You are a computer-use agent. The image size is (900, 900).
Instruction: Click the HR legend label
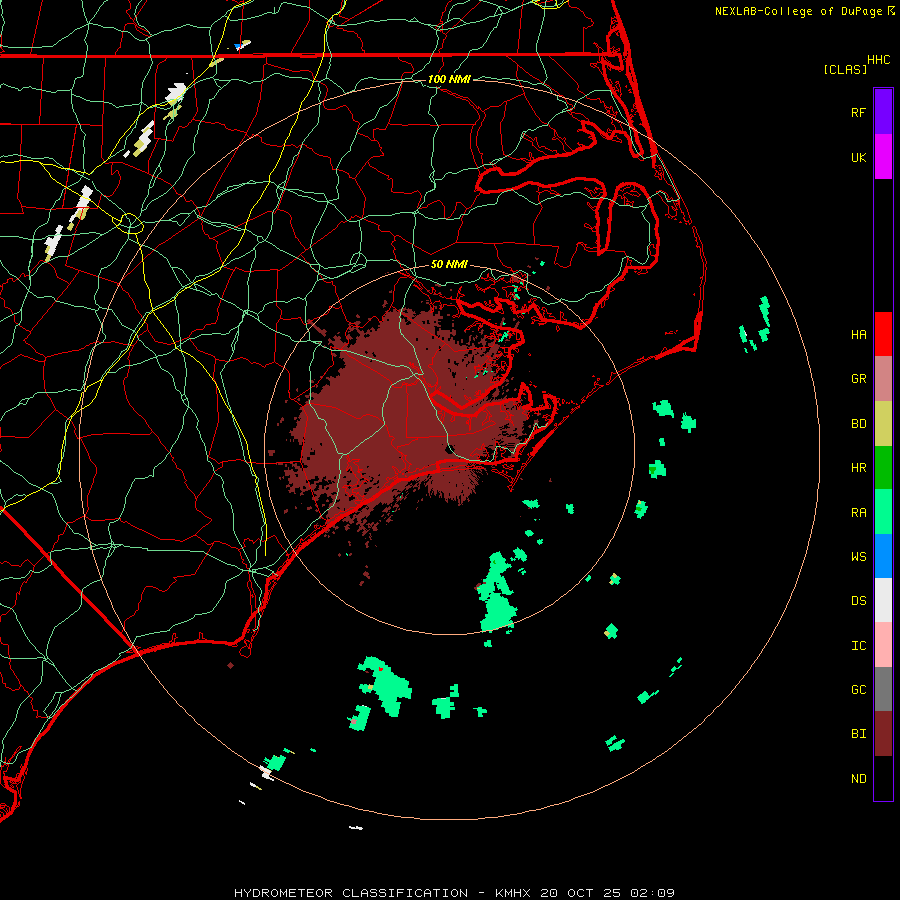pyautogui.click(x=858, y=468)
